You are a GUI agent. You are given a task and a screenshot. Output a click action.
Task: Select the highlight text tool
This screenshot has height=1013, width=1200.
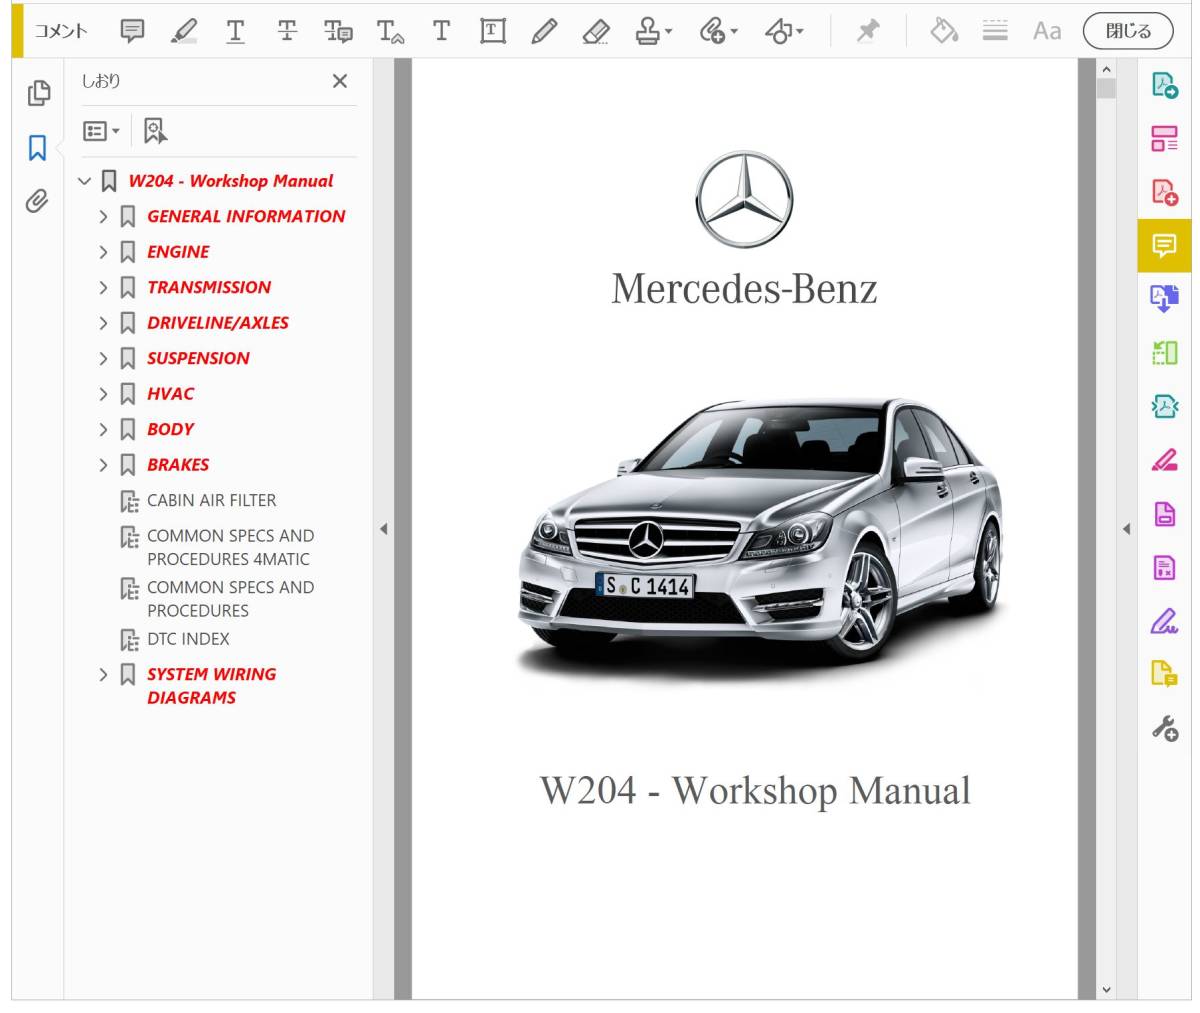point(183,31)
